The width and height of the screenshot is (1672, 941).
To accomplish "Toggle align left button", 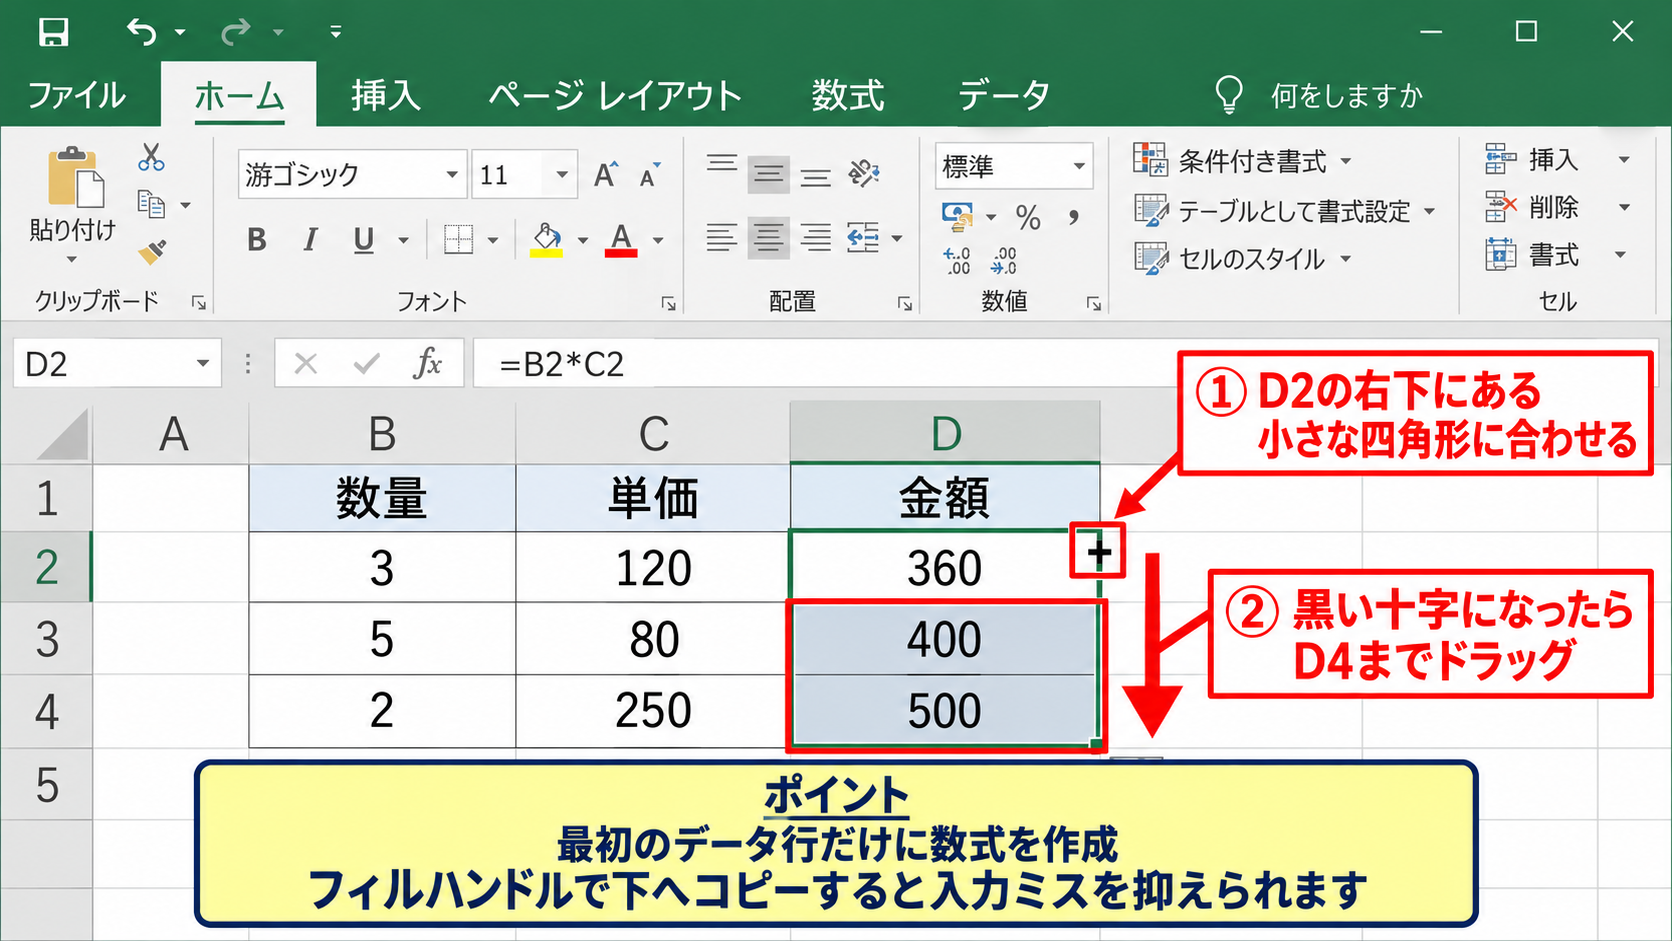I will [x=721, y=238].
